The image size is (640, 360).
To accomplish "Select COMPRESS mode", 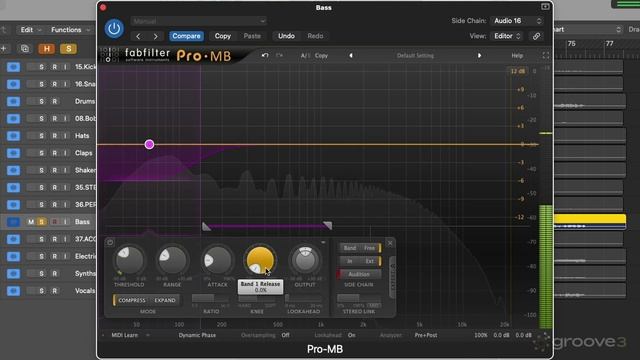I will [x=131, y=300].
